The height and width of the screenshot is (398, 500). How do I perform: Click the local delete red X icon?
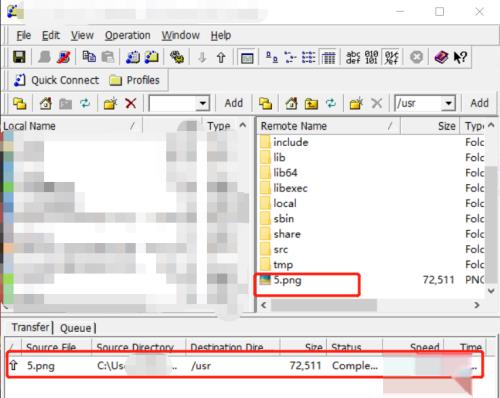pyautogui.click(x=131, y=103)
